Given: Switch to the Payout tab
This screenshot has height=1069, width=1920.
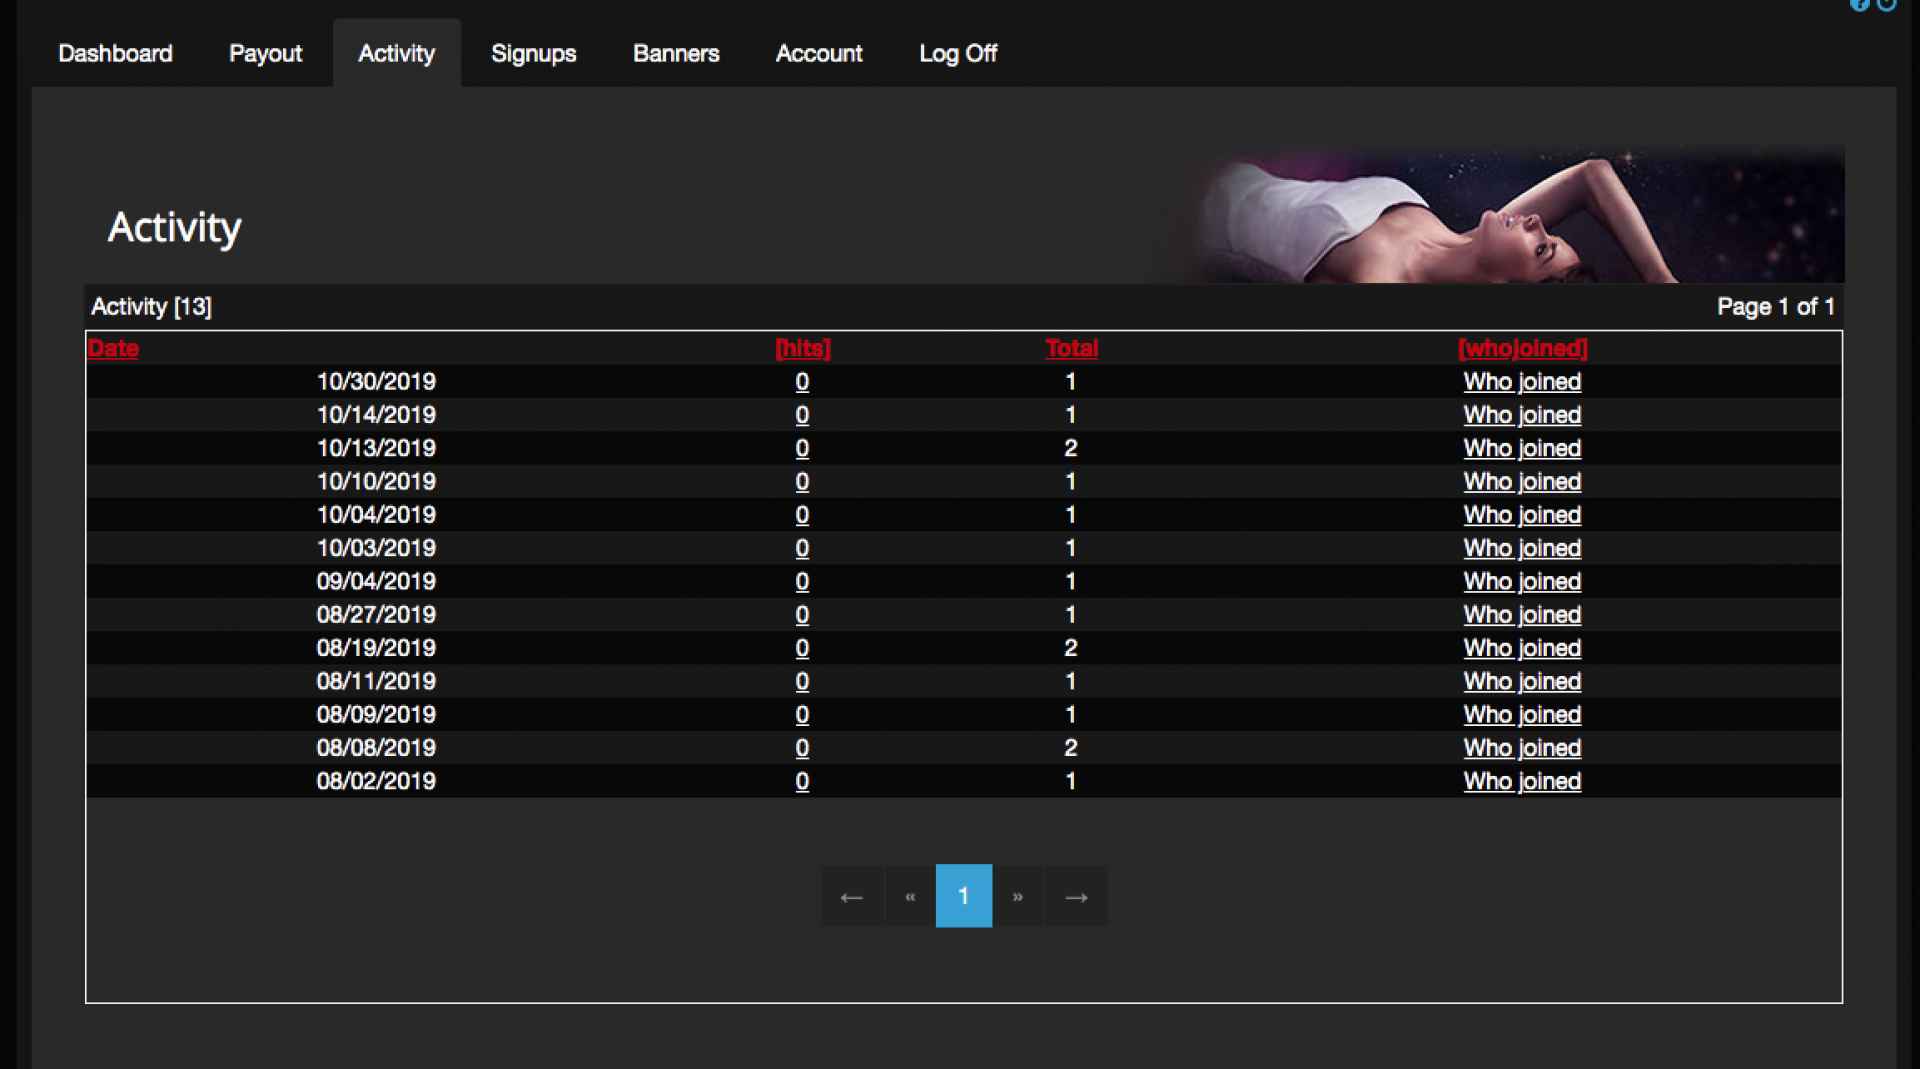Looking at the screenshot, I should [265, 53].
